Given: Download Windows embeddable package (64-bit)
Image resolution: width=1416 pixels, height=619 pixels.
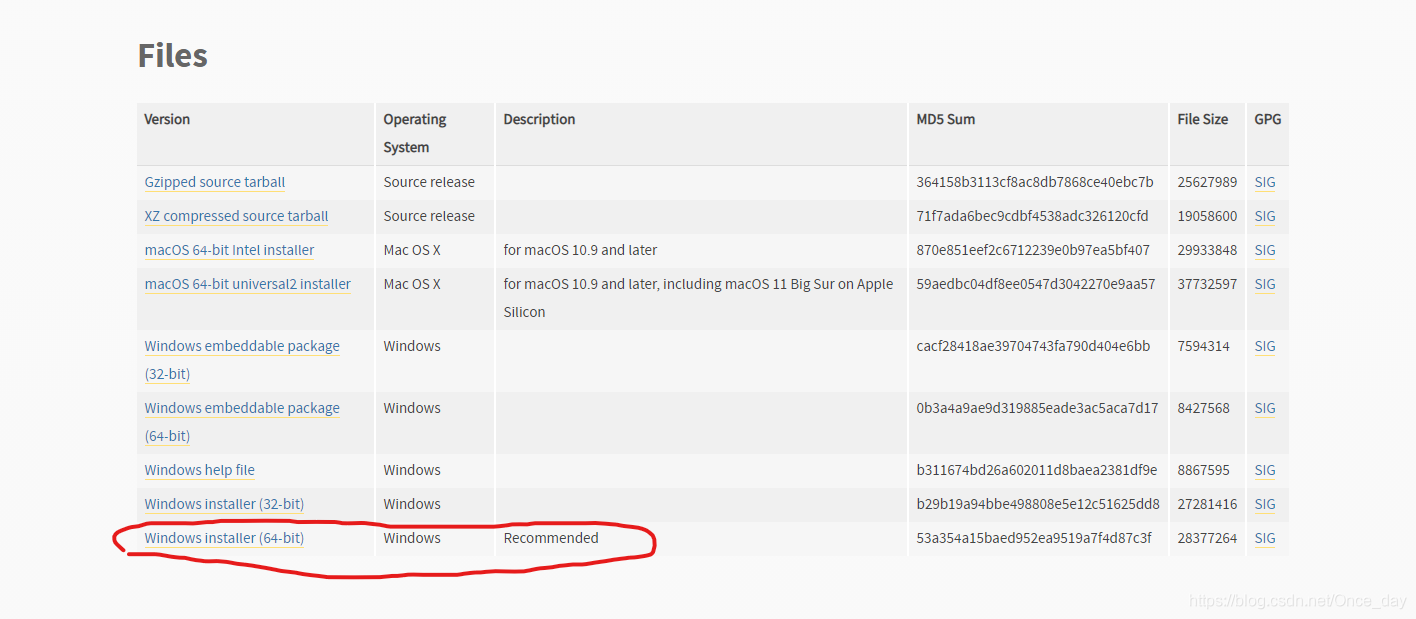Looking at the screenshot, I should (242, 422).
